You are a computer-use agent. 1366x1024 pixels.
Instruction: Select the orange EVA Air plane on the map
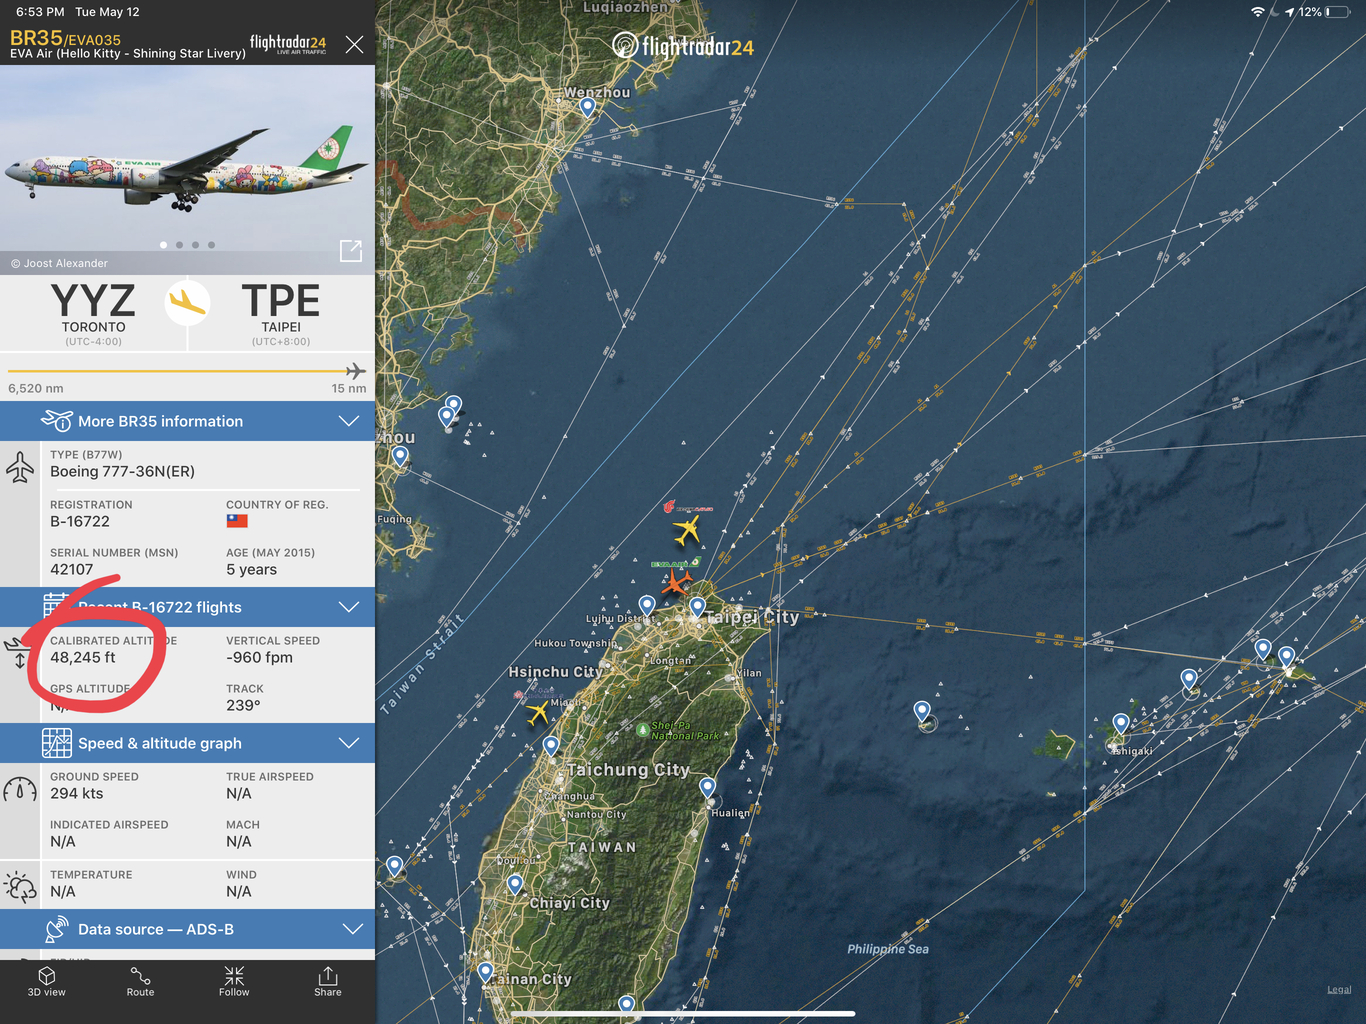tap(677, 581)
